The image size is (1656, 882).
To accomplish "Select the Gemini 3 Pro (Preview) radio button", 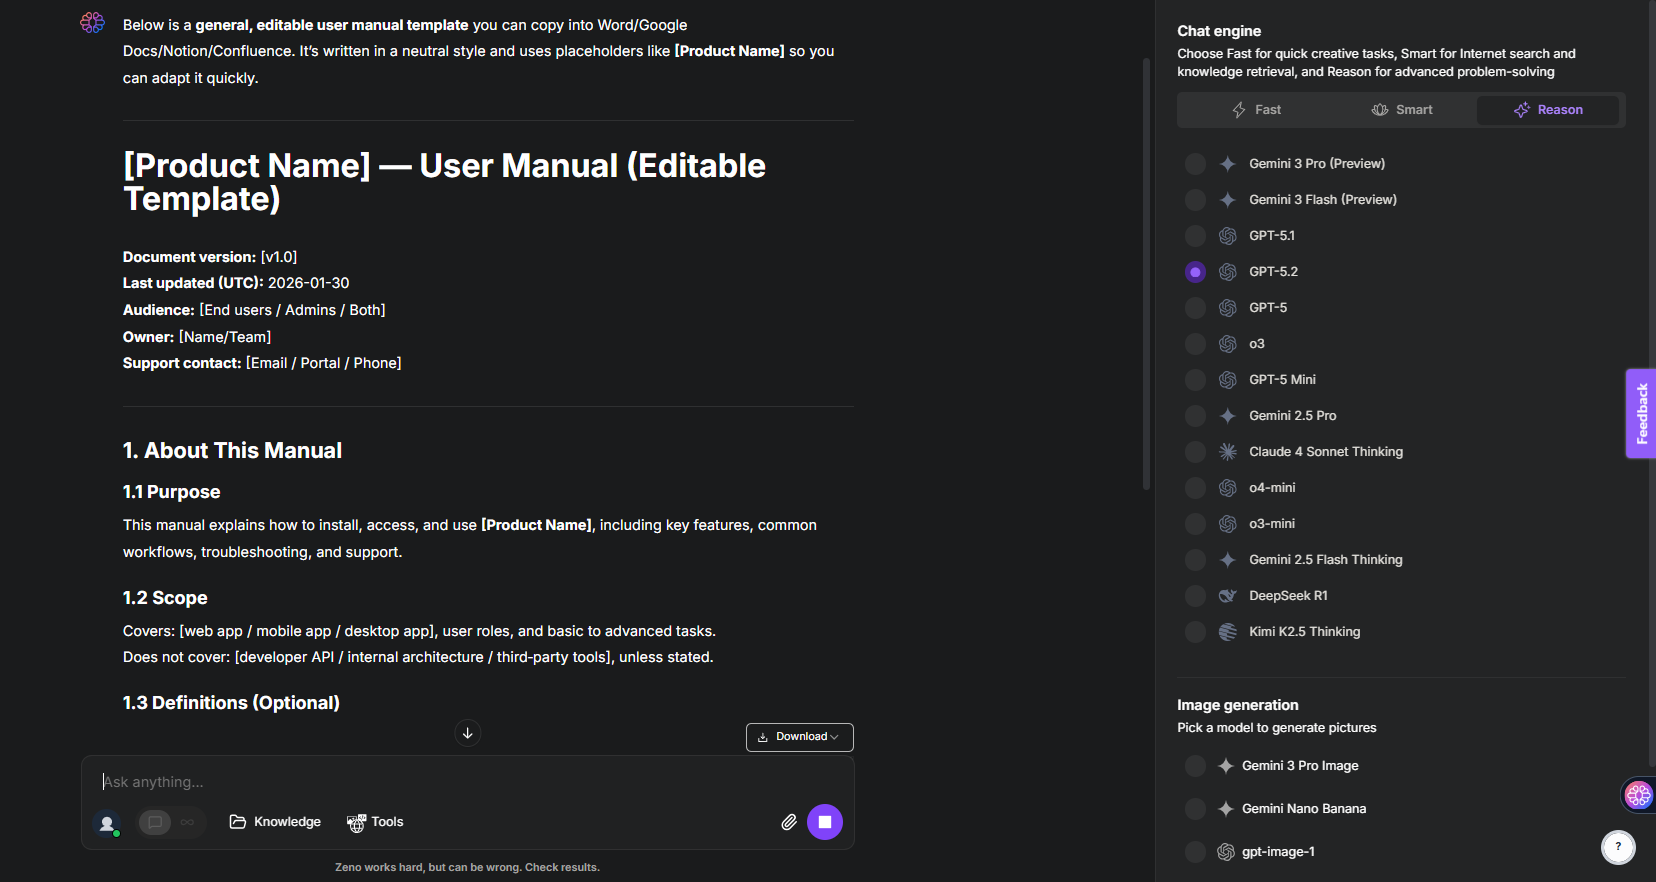I will click(x=1195, y=164).
